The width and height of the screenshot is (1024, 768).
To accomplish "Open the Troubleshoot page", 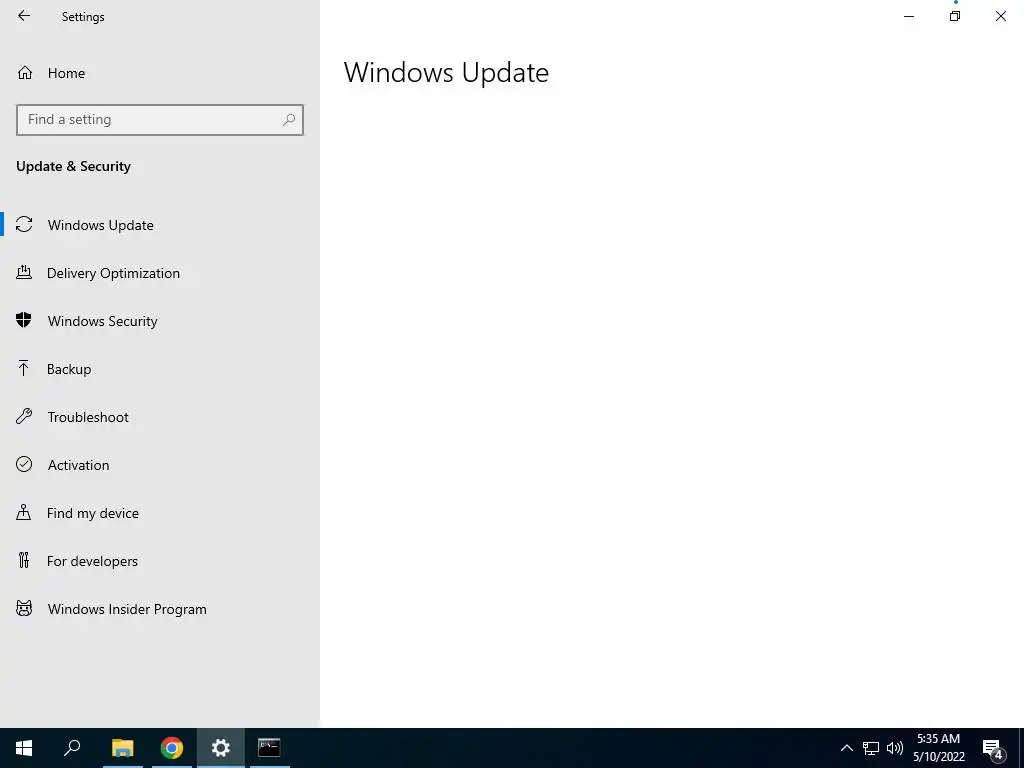I will 160,417.
